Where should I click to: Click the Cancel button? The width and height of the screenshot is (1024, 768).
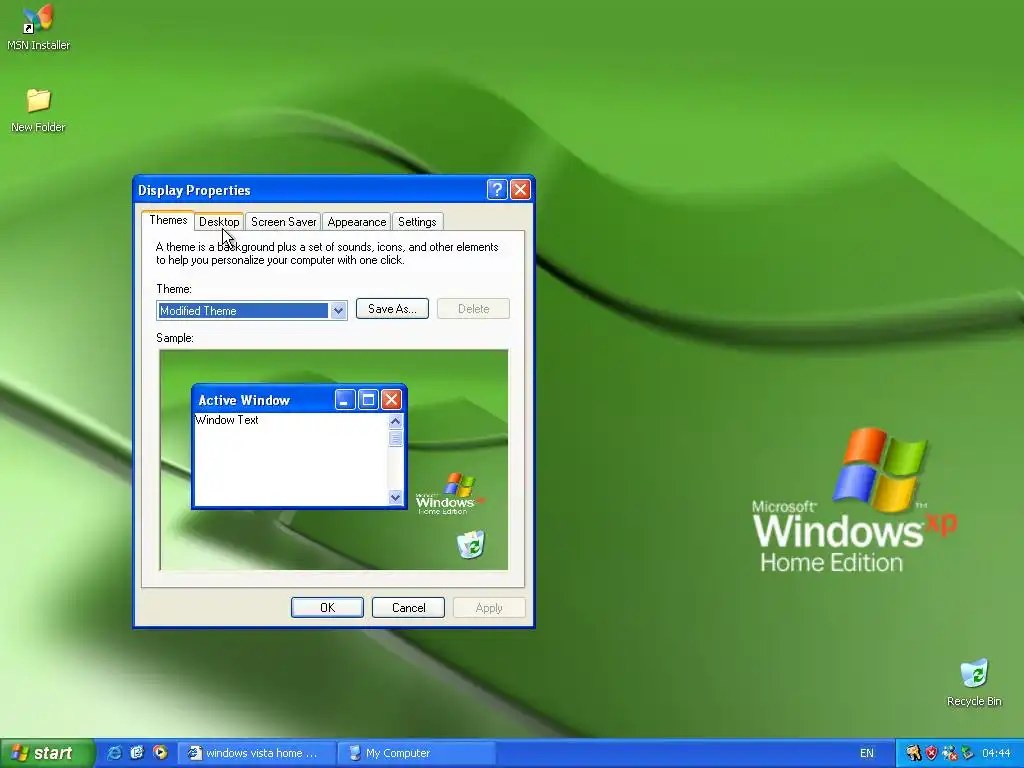pyautogui.click(x=408, y=607)
